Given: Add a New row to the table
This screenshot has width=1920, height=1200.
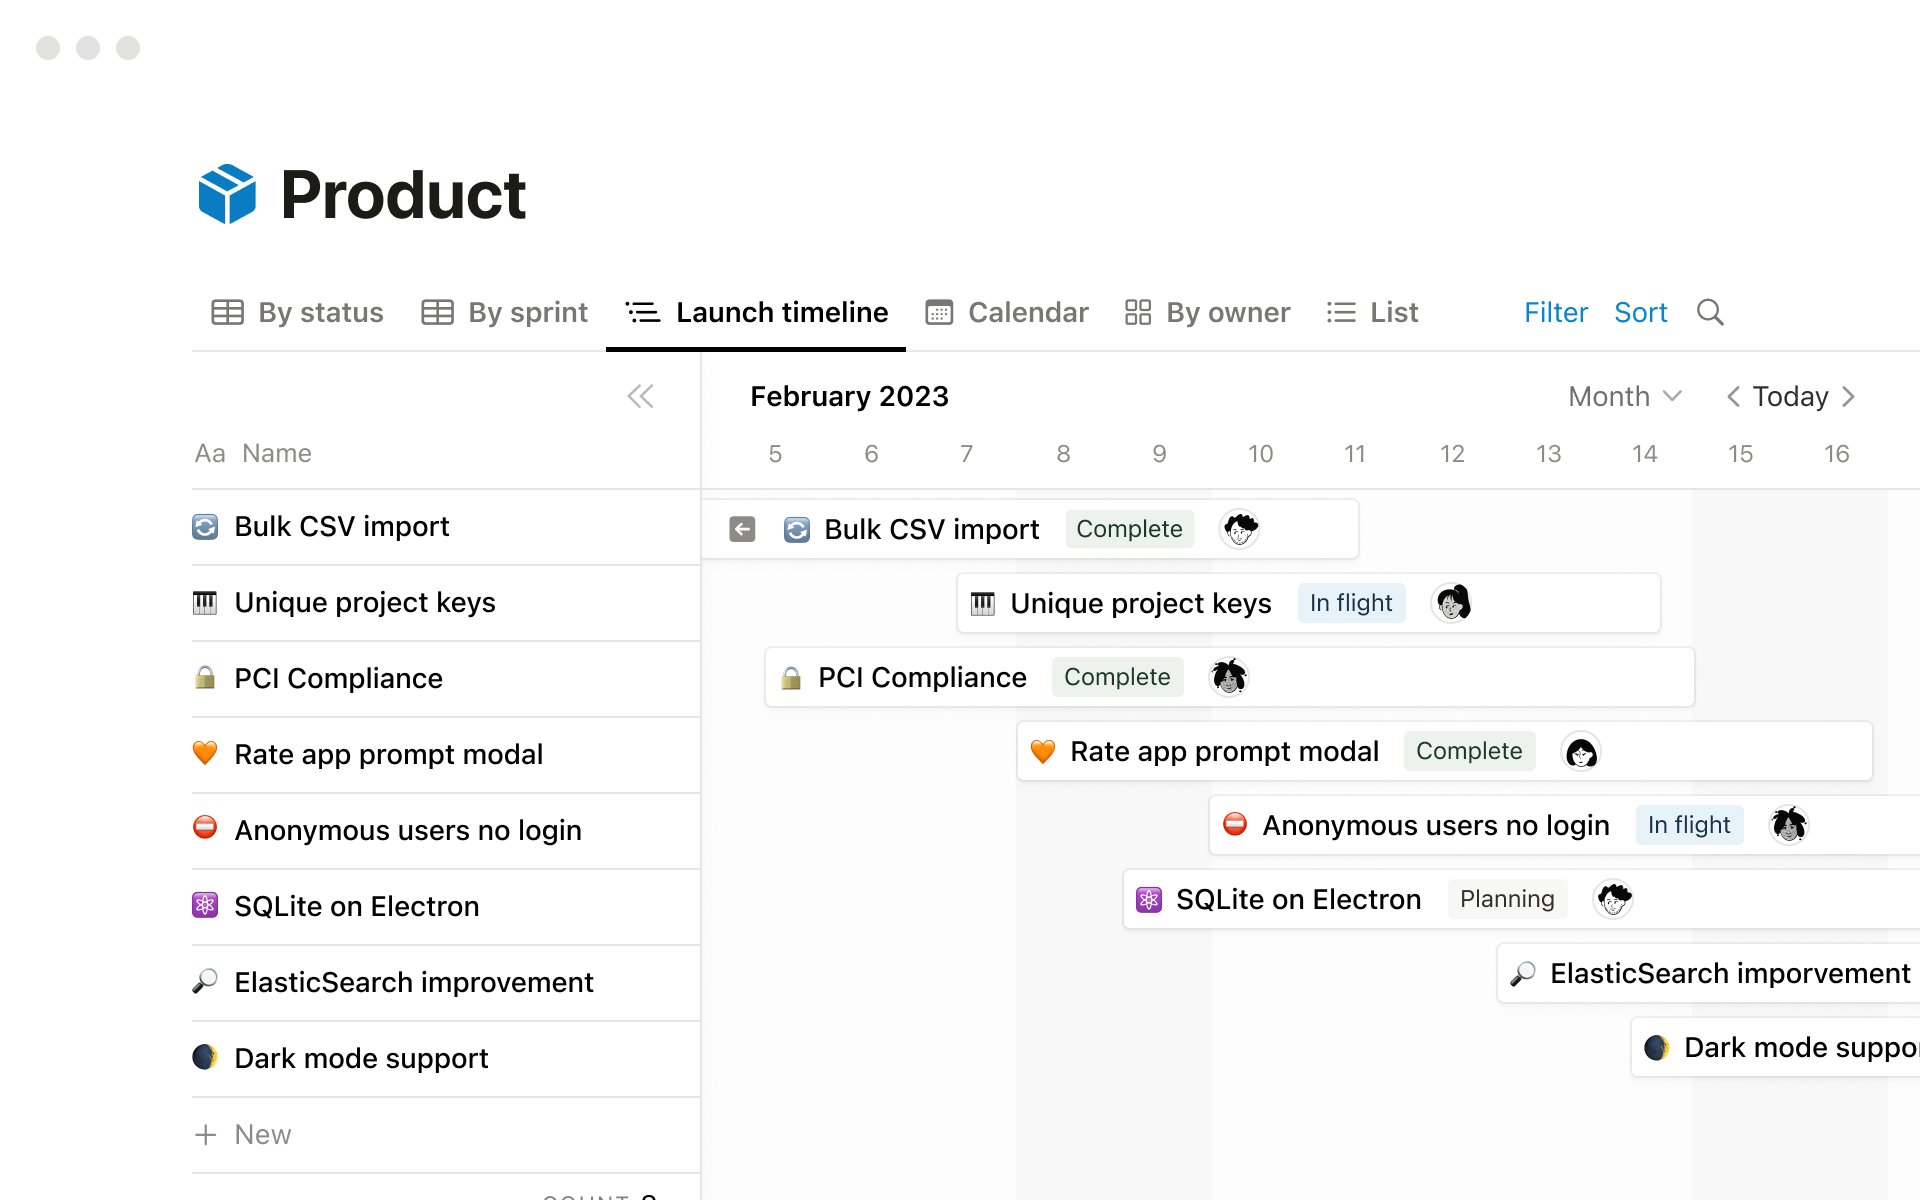Looking at the screenshot, I should pos(243,1134).
